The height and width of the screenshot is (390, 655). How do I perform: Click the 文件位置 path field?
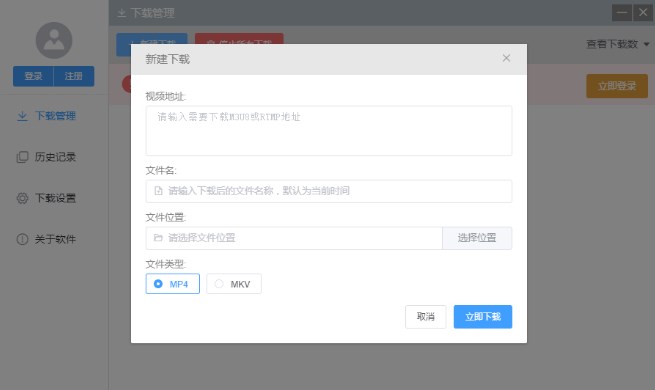pyautogui.click(x=294, y=238)
